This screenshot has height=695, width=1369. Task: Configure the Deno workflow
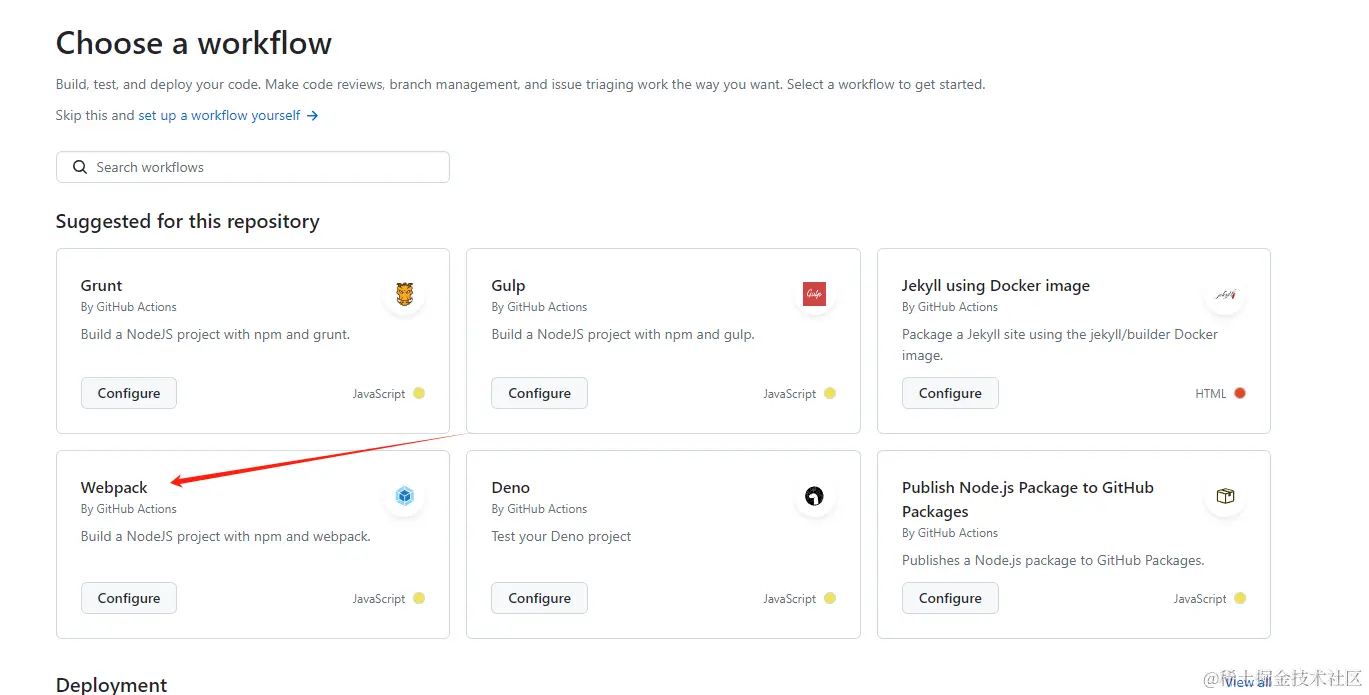(539, 598)
